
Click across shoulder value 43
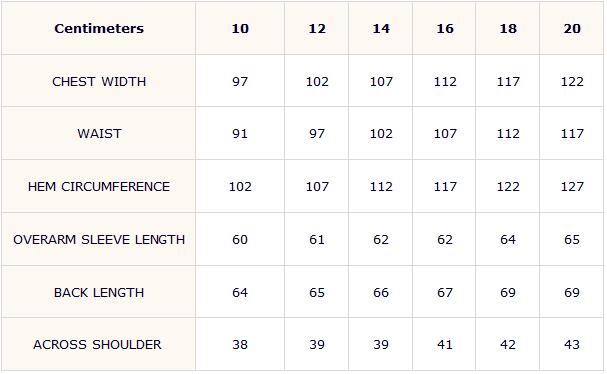click(572, 345)
